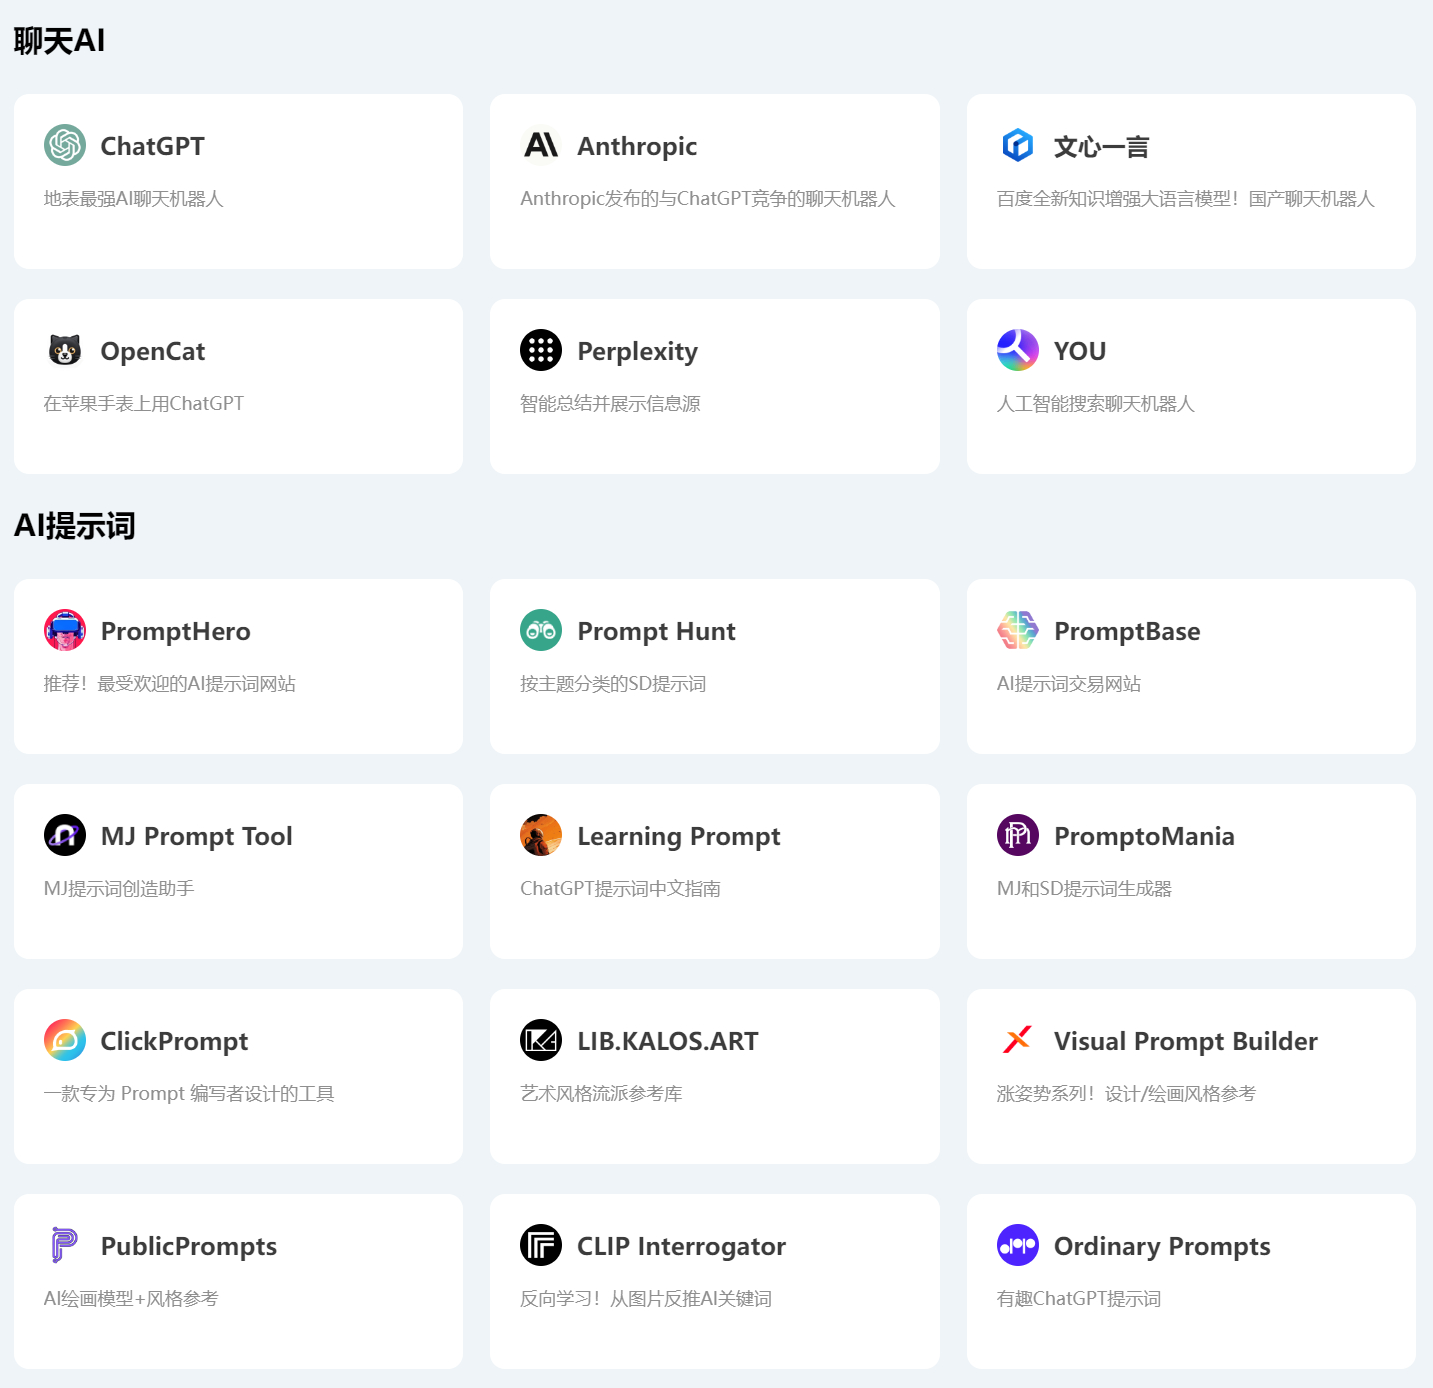This screenshot has height=1388, width=1433.
Task: Click the AI提示词 section heading
Action: click(75, 526)
